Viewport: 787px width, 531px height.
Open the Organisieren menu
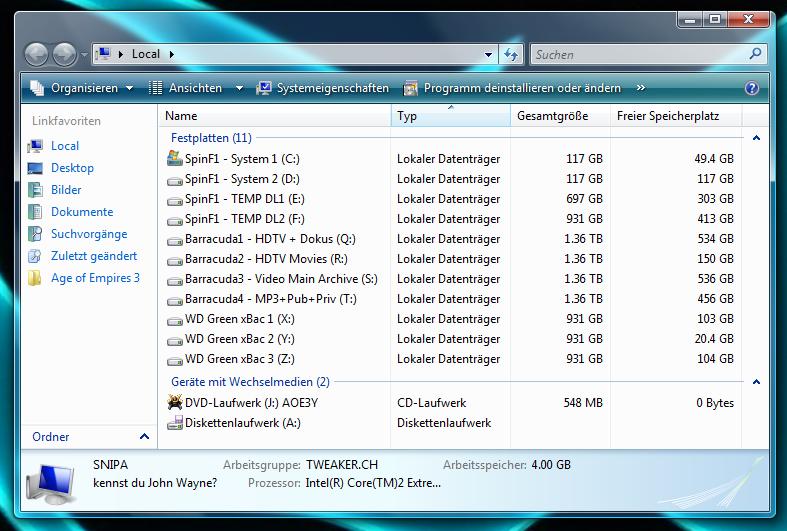coord(82,88)
